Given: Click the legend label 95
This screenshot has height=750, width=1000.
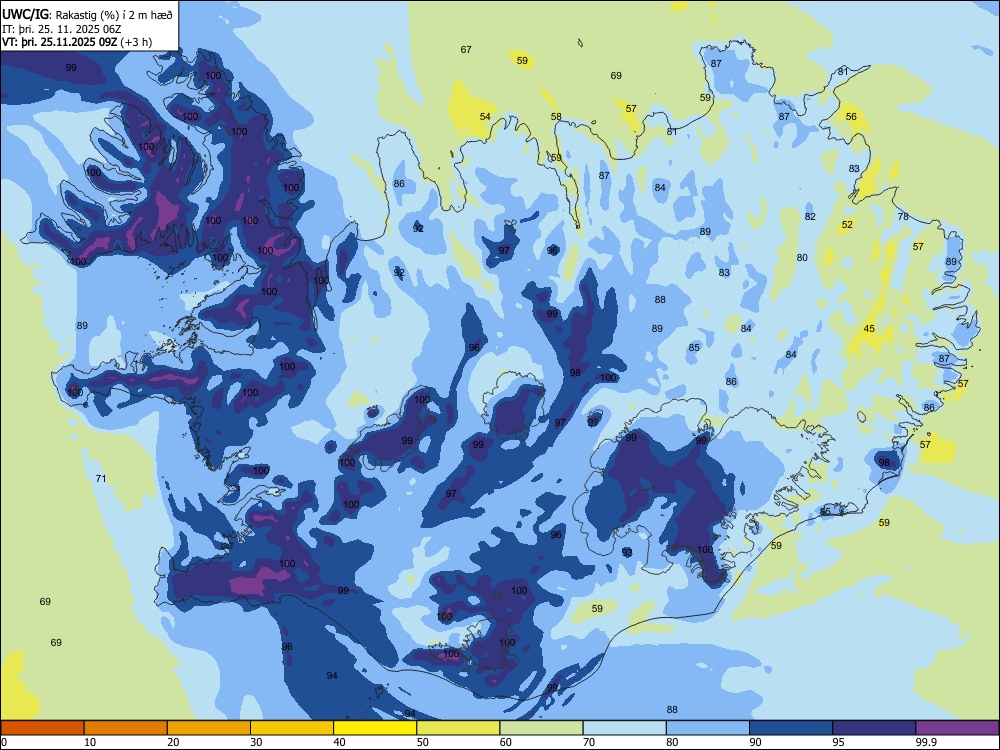Looking at the screenshot, I should click(839, 742).
